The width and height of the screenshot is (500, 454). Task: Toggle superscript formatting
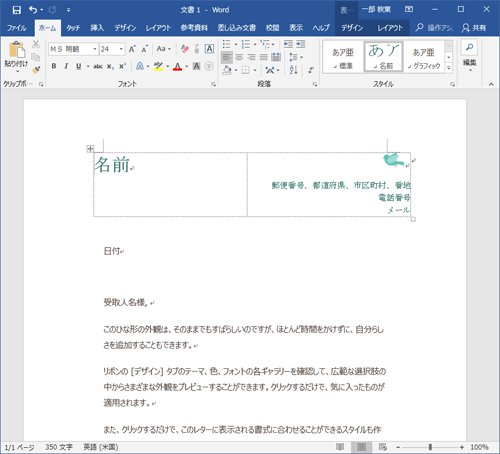point(122,66)
